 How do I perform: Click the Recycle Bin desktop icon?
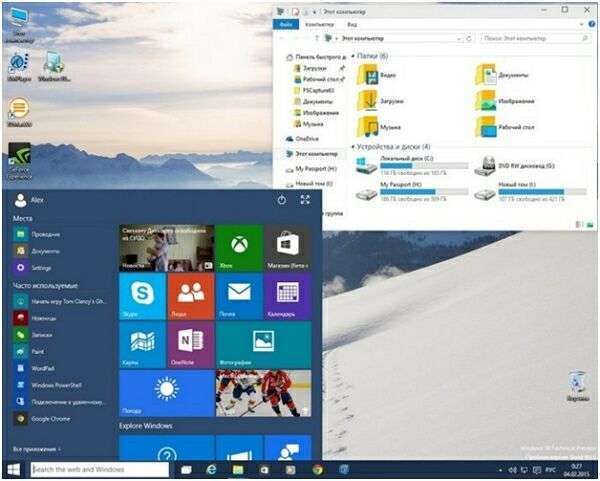point(577,386)
